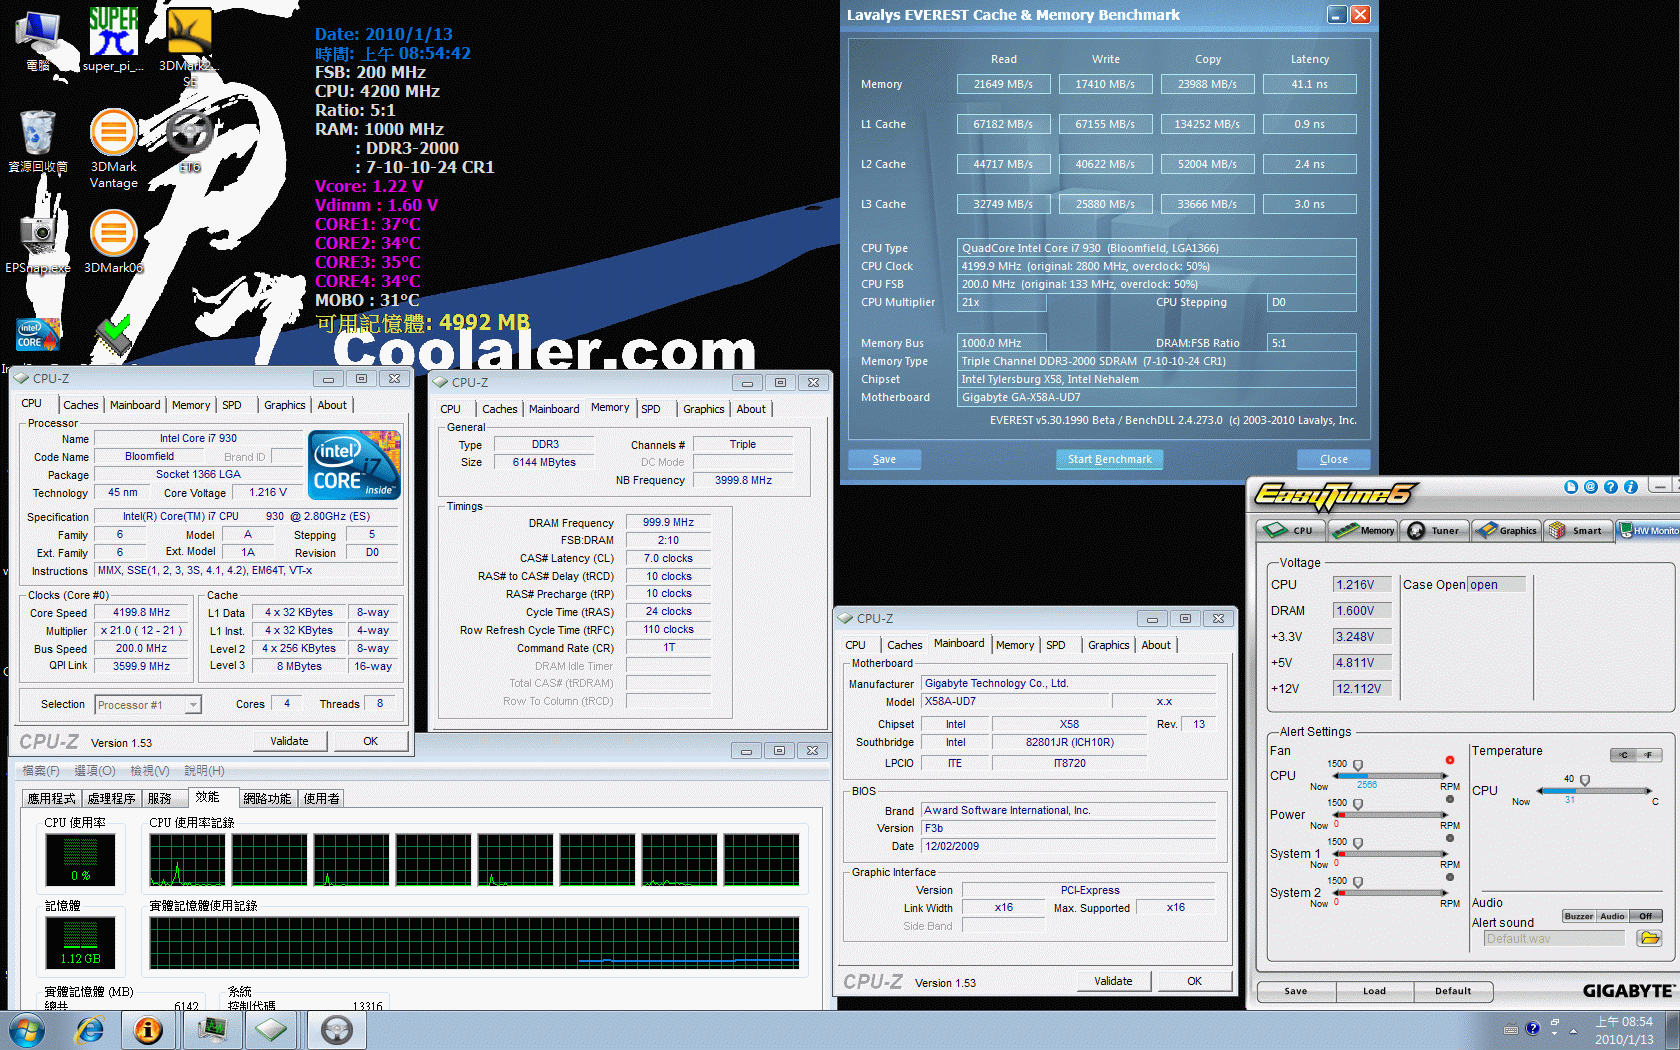Open Windows Start orb
The height and width of the screenshot is (1050, 1680).
pos(26,1029)
